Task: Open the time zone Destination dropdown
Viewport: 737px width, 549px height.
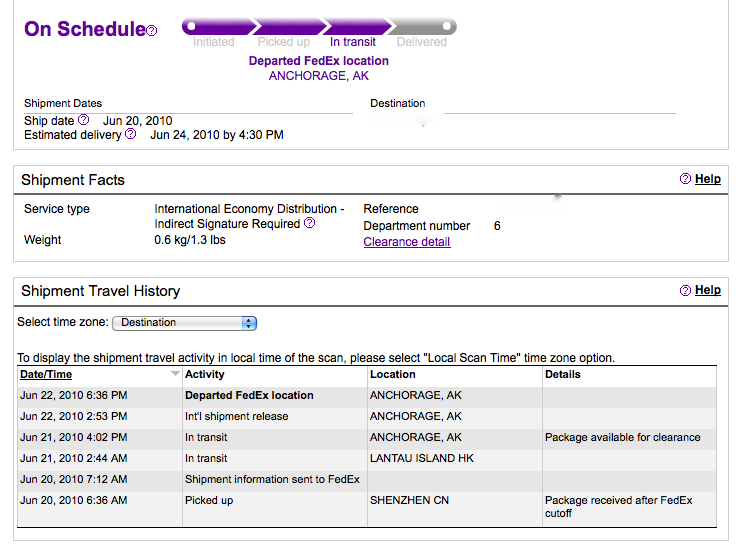Action: (x=184, y=323)
